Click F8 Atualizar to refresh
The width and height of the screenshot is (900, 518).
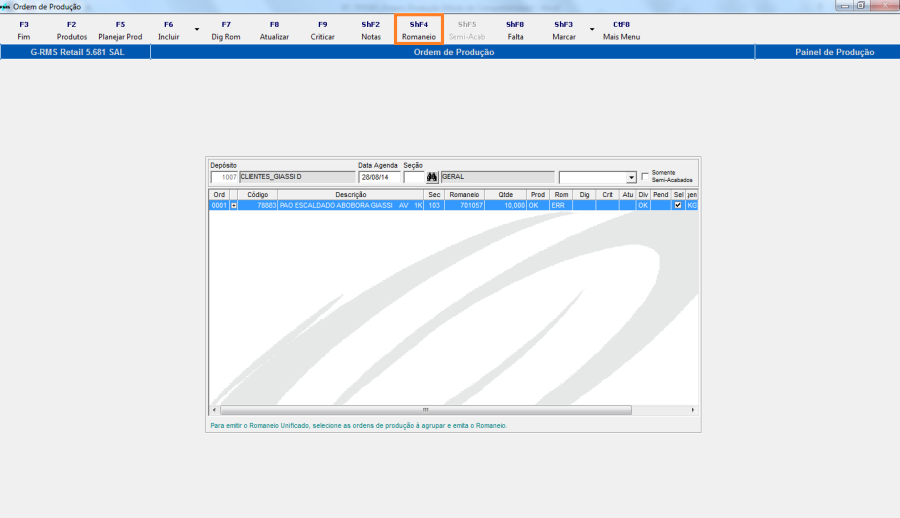[274, 30]
